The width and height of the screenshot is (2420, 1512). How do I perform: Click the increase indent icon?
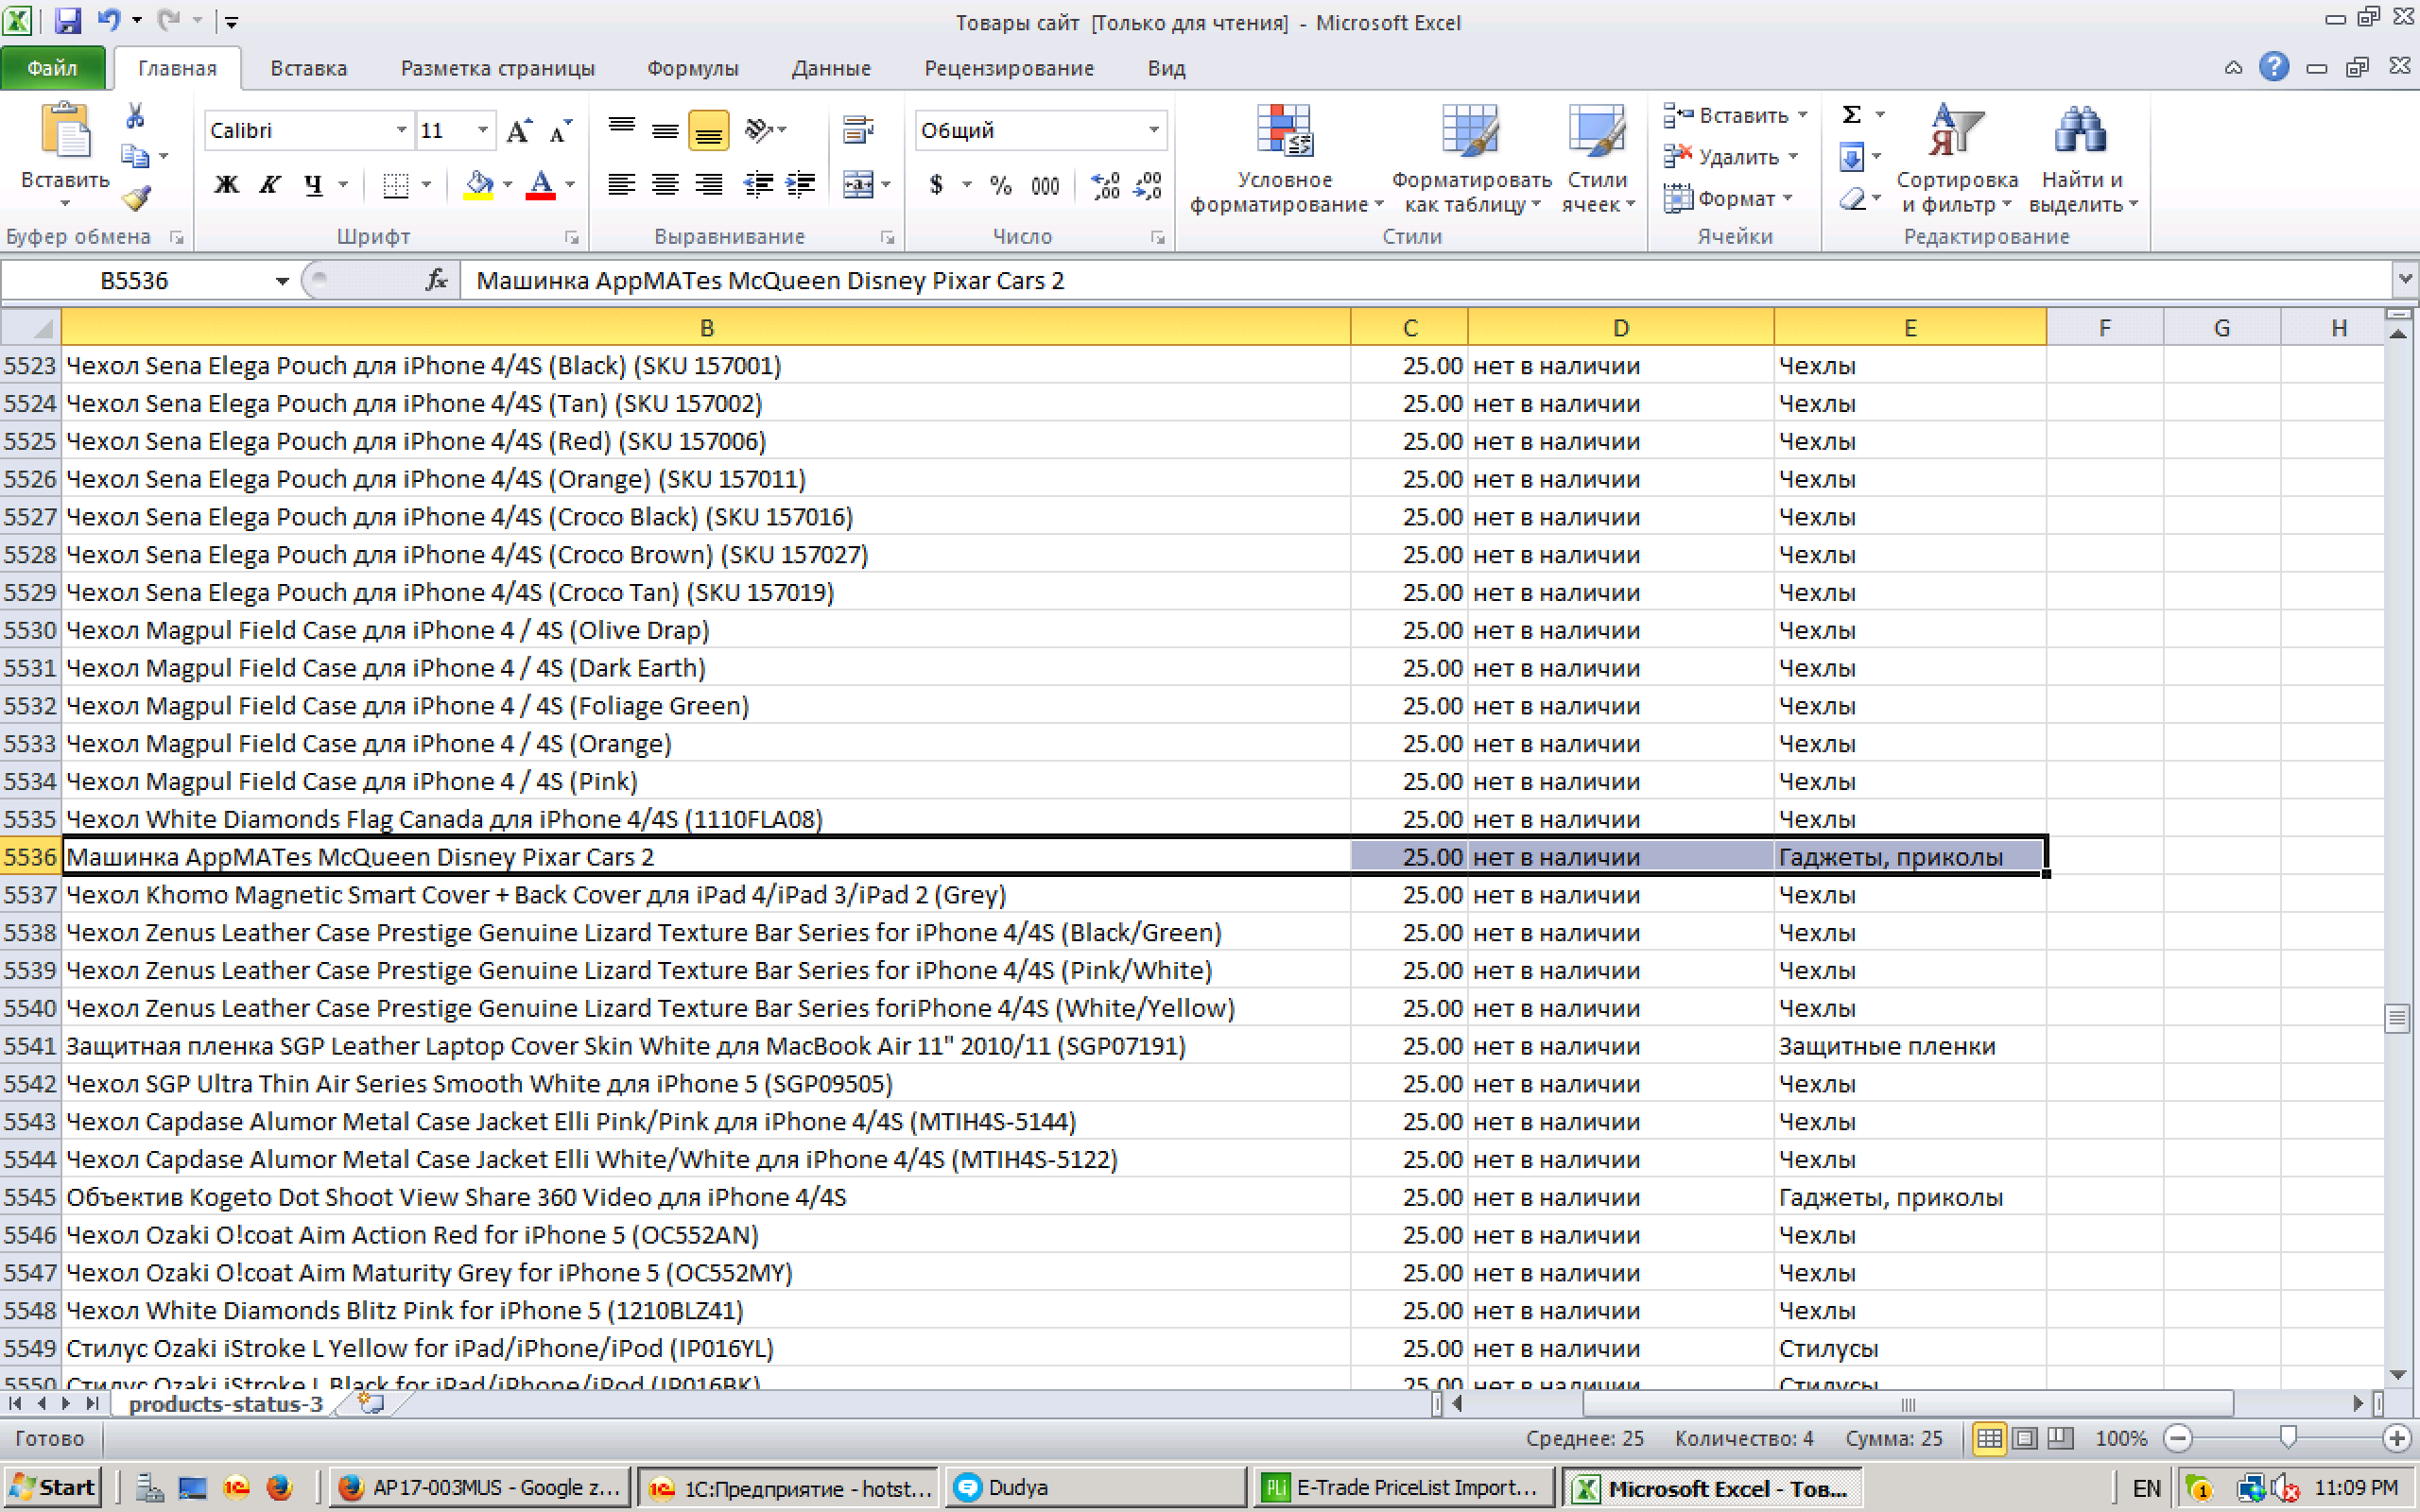click(801, 185)
